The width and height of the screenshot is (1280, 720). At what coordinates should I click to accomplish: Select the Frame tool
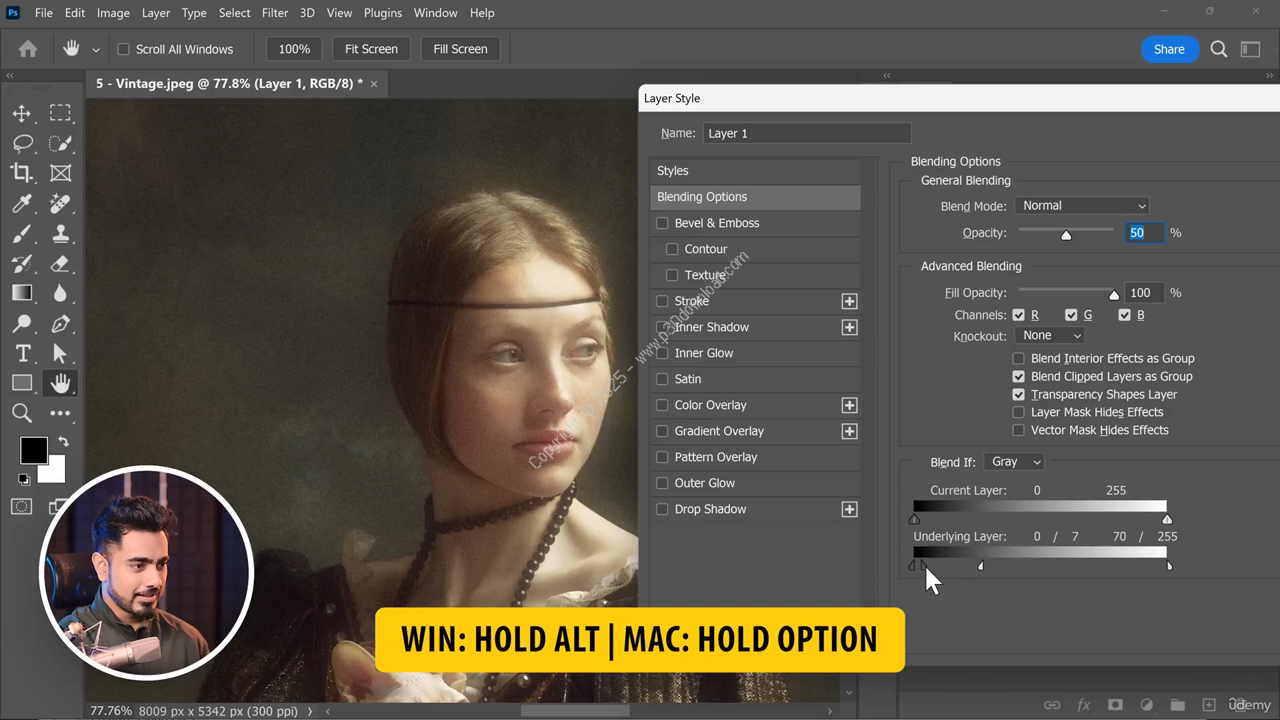tap(60, 173)
